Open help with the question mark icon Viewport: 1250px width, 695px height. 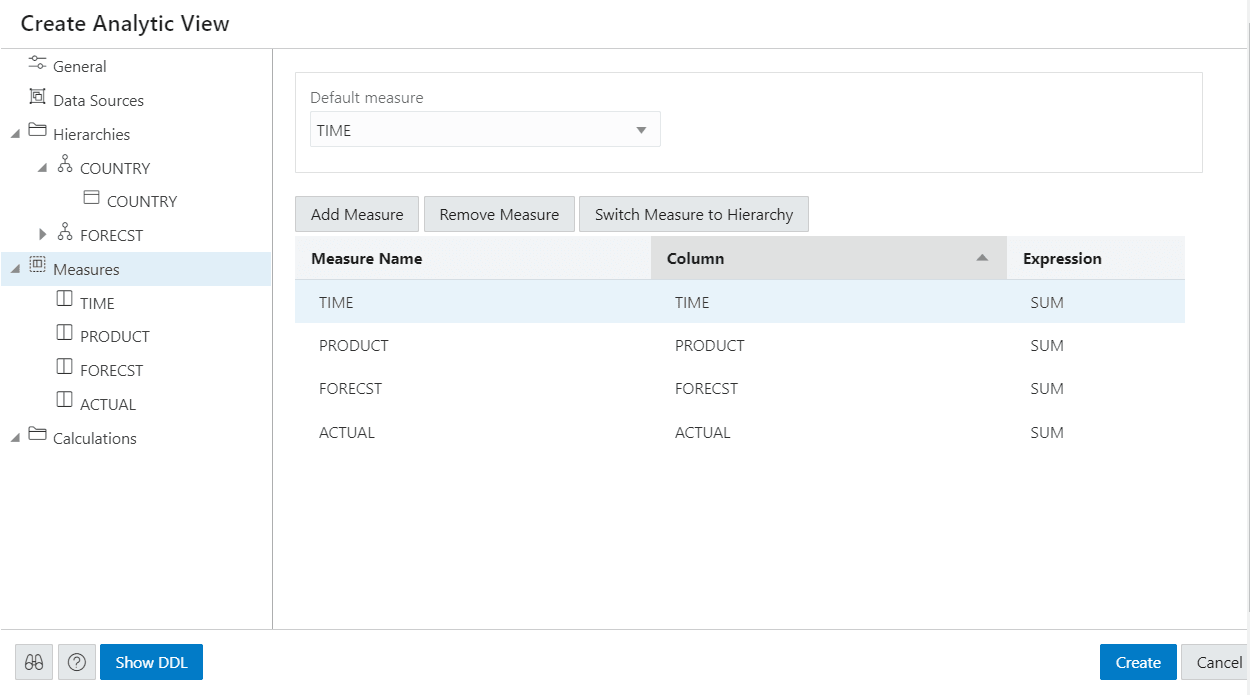77,662
